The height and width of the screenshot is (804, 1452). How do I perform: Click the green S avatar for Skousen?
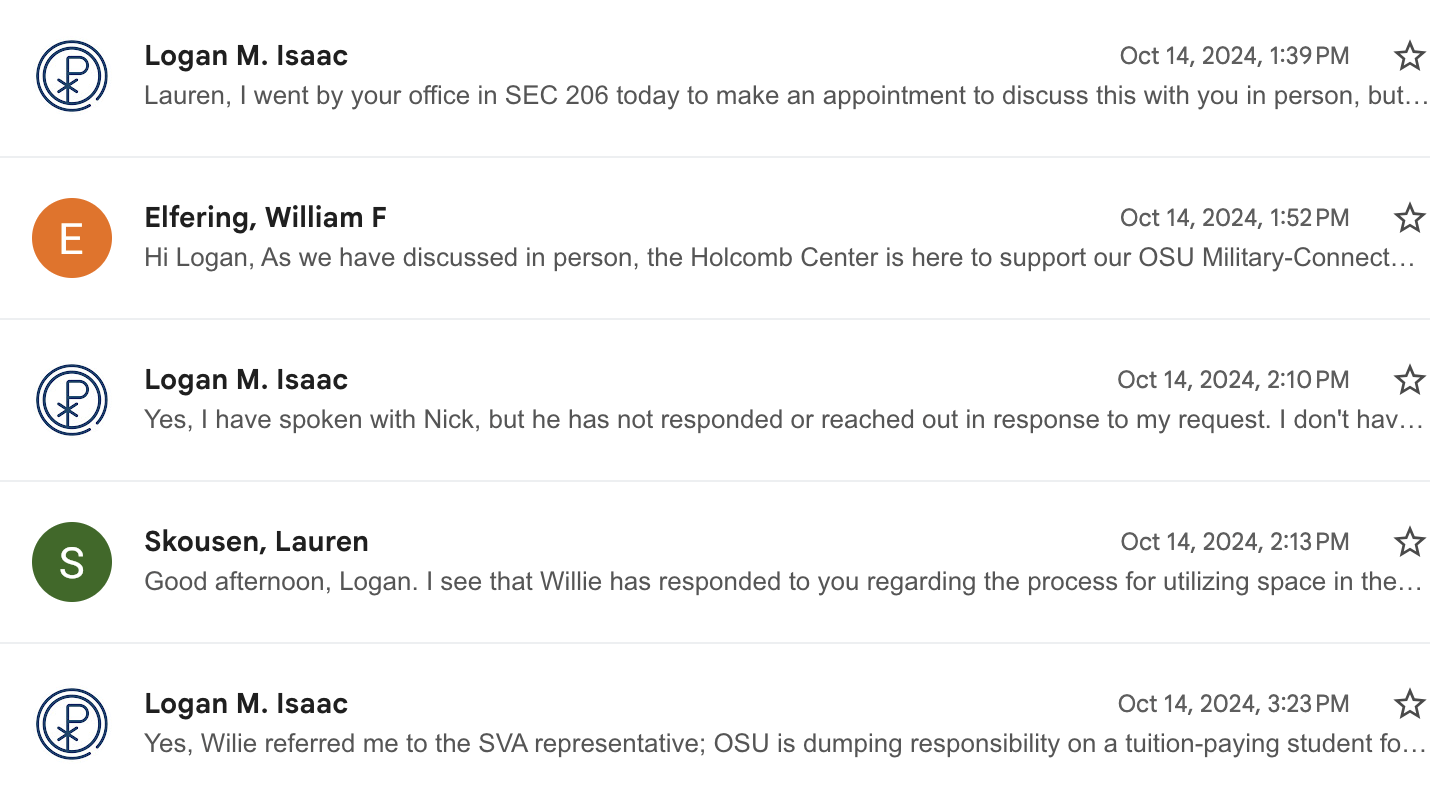pyautogui.click(x=71, y=562)
